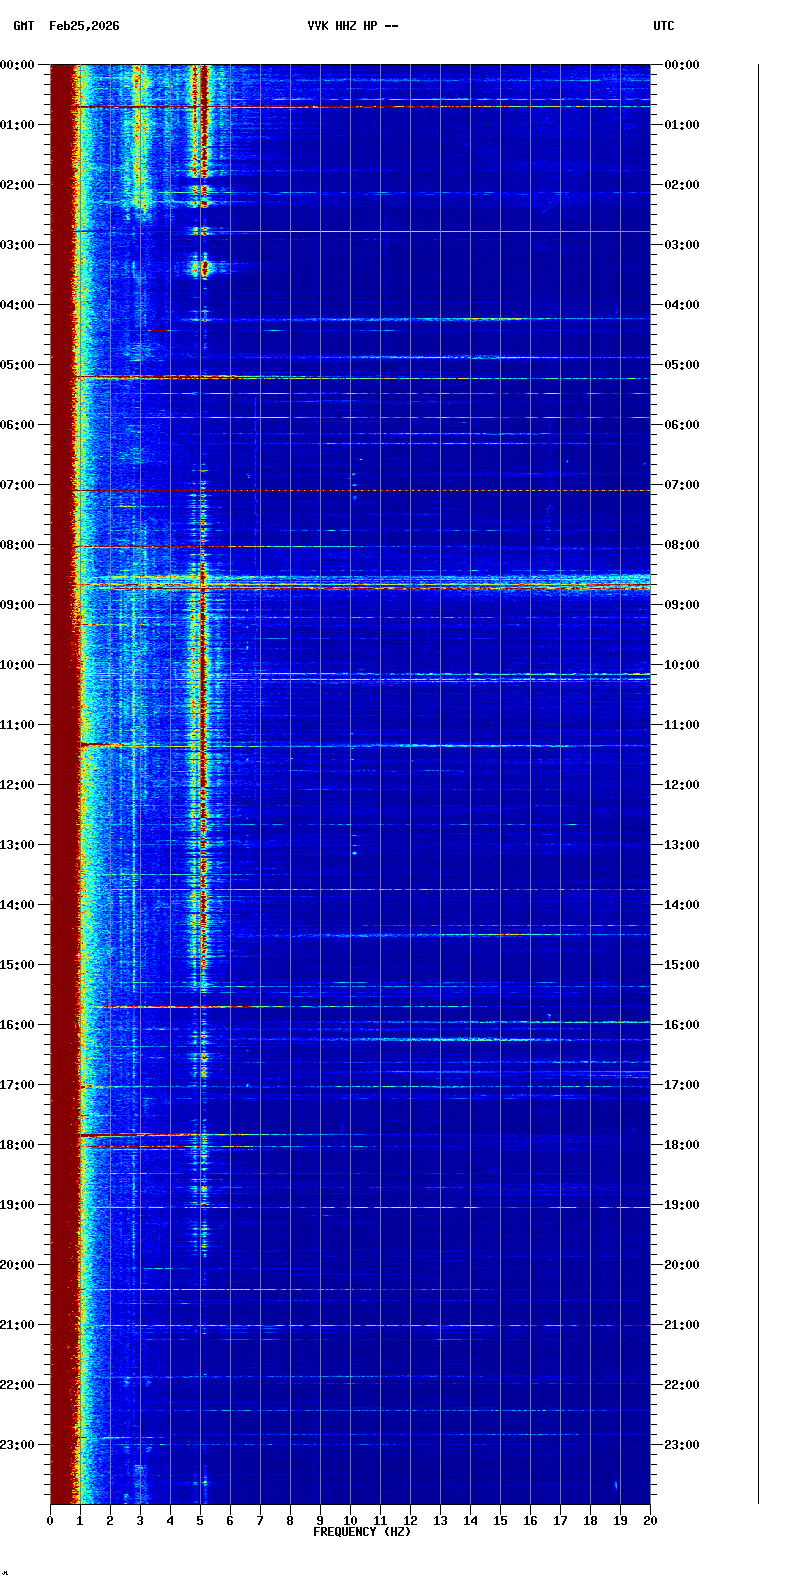This screenshot has width=802, height=1584.
Task: Select the 23:00 mark on left GMT axis
Action: [x=20, y=1445]
